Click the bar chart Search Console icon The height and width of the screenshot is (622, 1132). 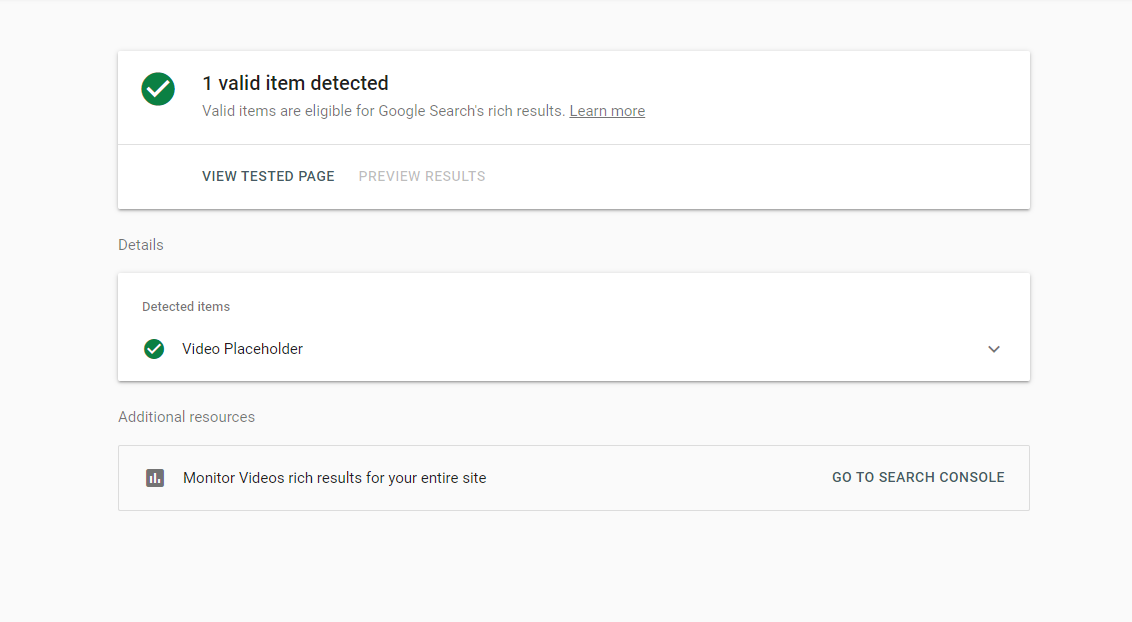click(x=155, y=478)
